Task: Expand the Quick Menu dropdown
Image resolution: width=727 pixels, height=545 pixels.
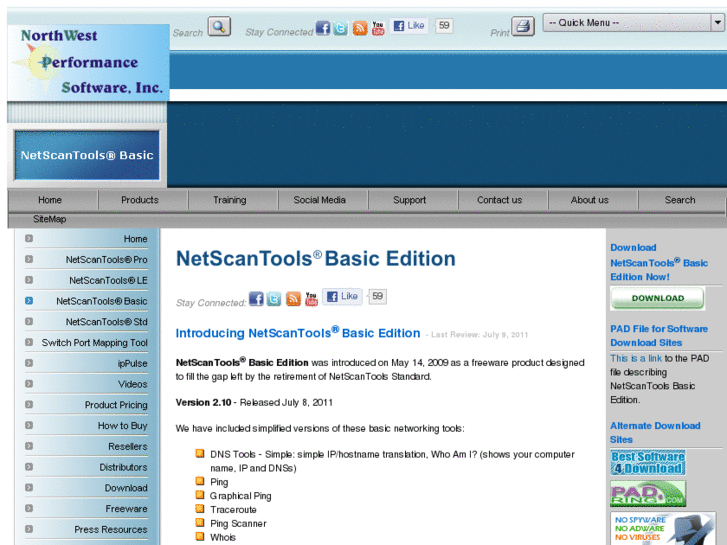Action: 633,23
